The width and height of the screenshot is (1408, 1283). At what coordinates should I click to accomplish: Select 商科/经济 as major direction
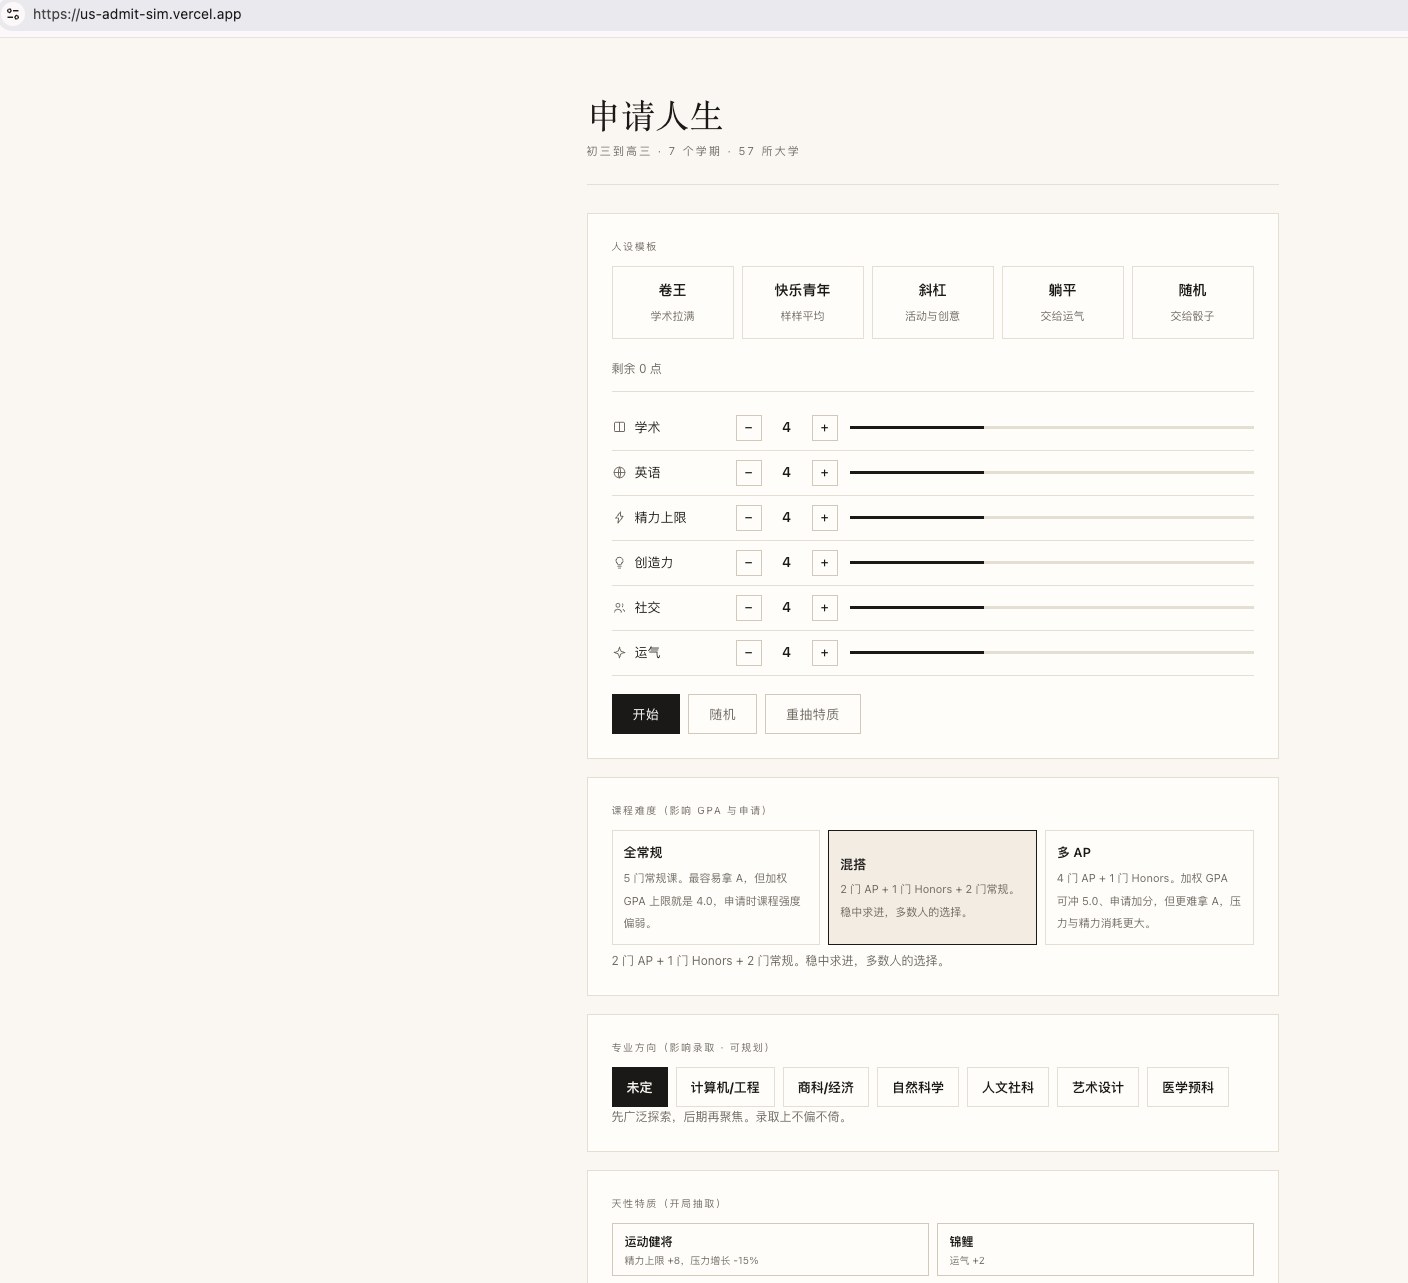point(826,1087)
